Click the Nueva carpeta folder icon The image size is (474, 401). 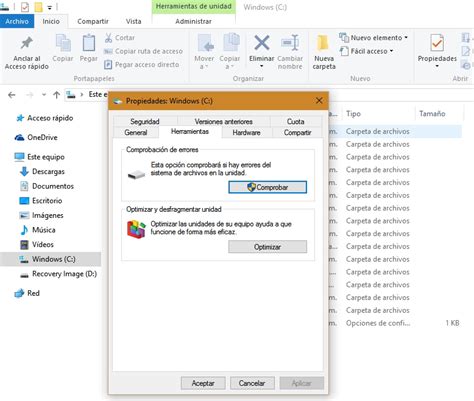[x=323, y=43]
